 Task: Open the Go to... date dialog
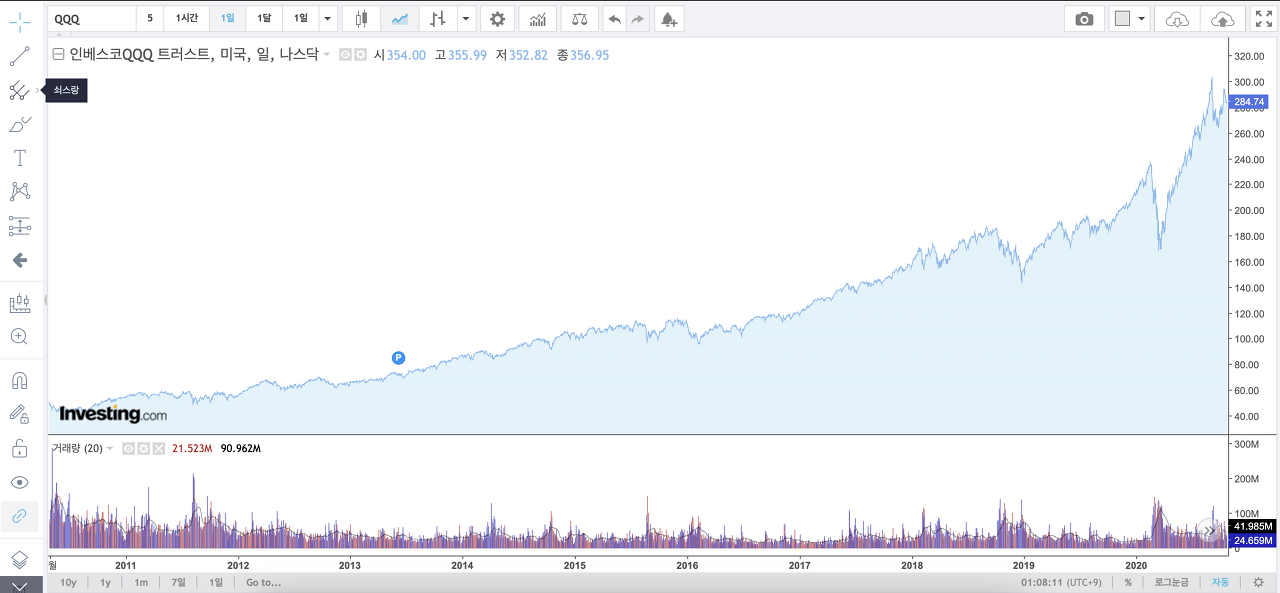(263, 582)
